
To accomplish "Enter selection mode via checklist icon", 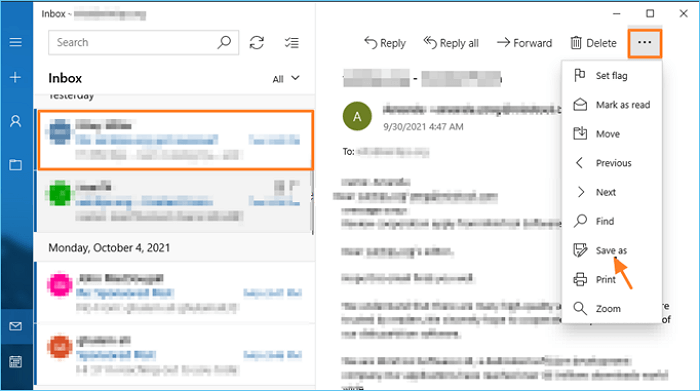I will click(292, 43).
